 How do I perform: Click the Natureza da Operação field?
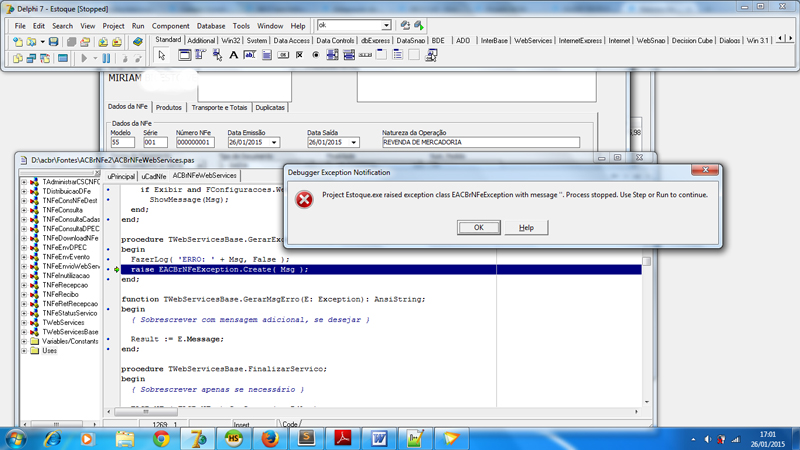(481, 142)
